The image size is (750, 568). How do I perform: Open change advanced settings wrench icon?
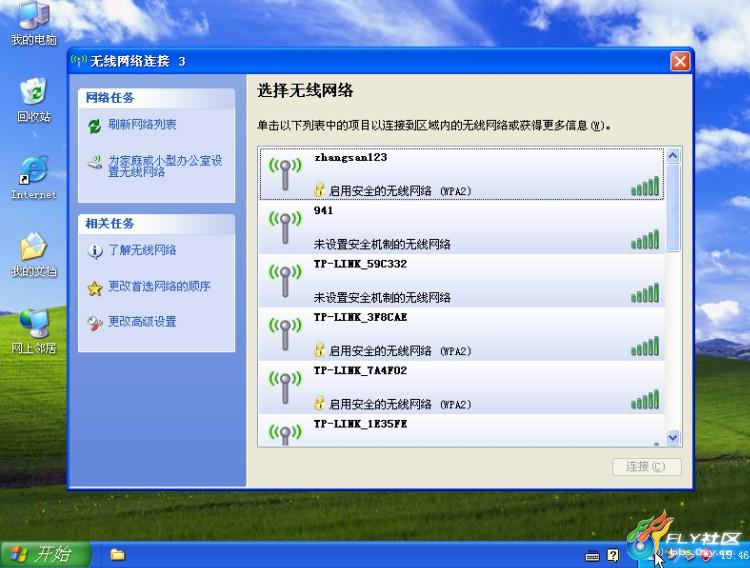95,323
